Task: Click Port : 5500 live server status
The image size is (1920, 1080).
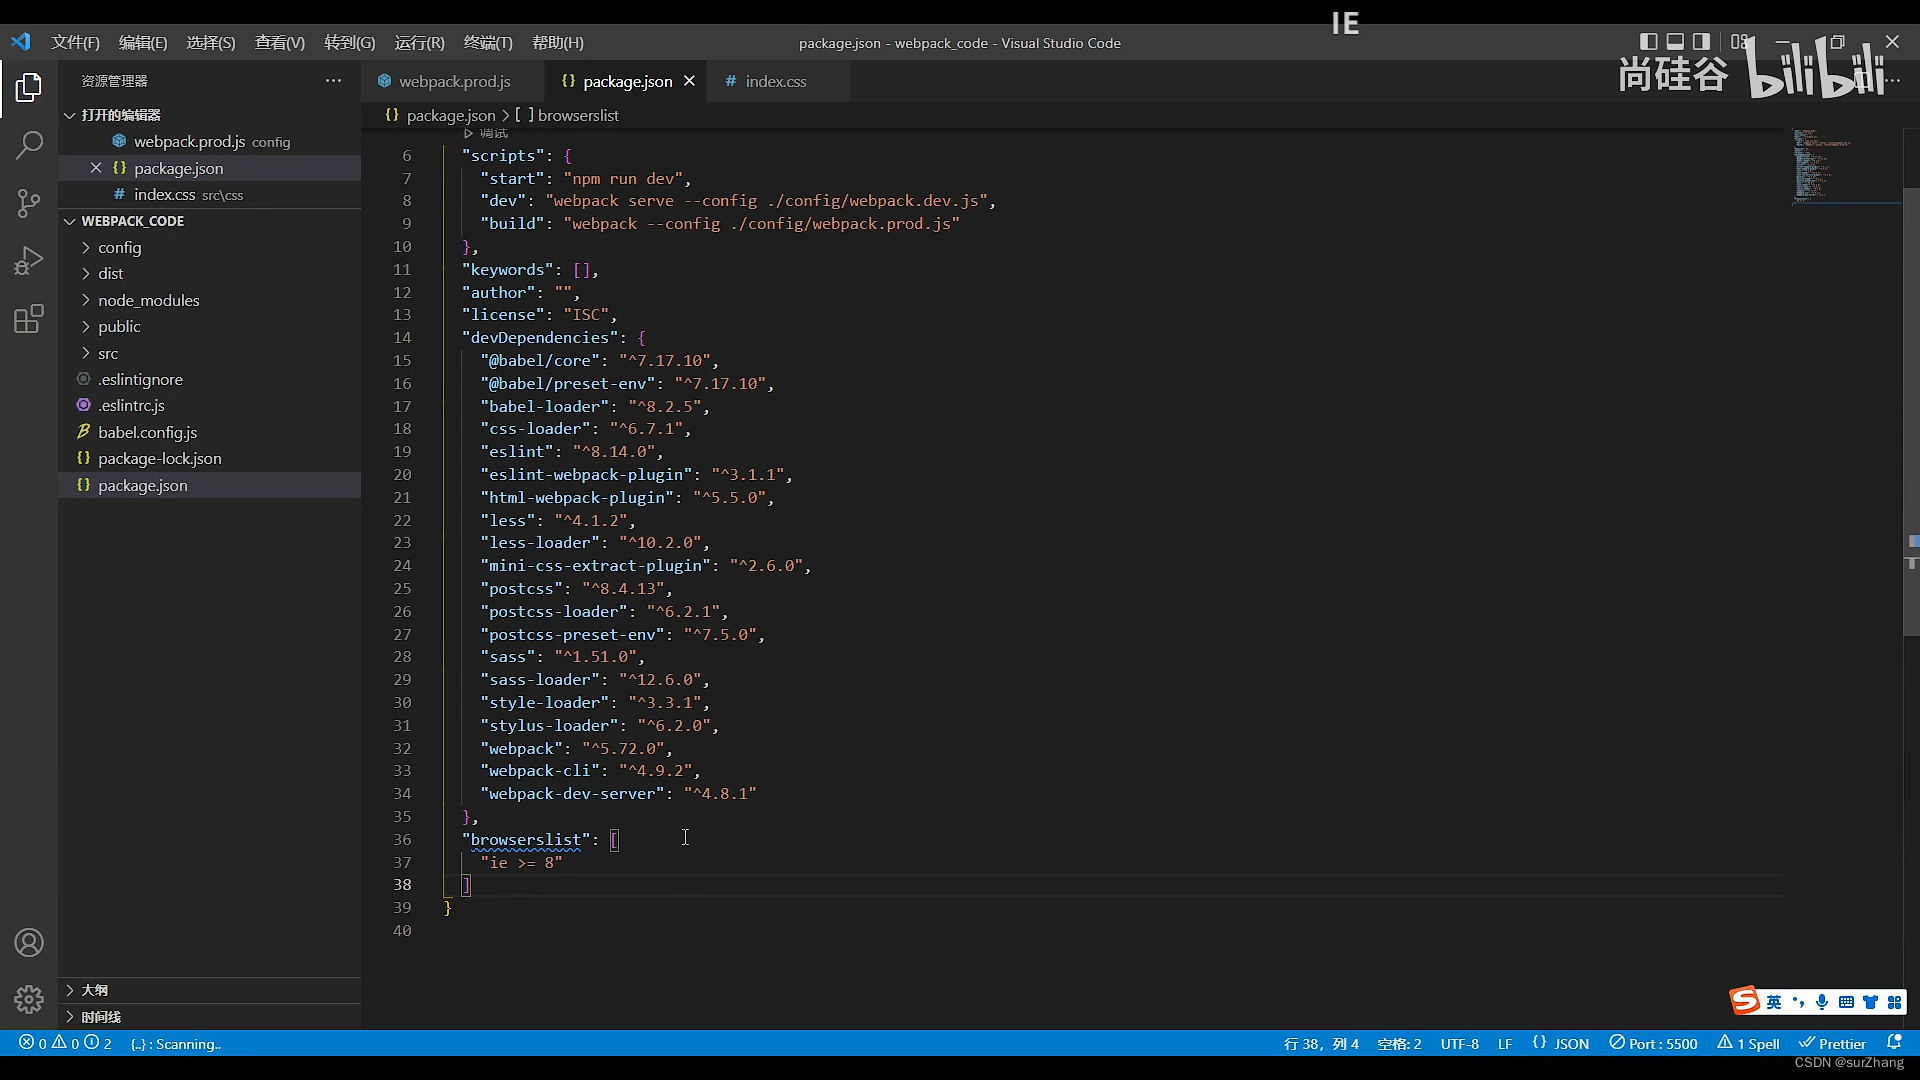Action: (x=1653, y=1043)
